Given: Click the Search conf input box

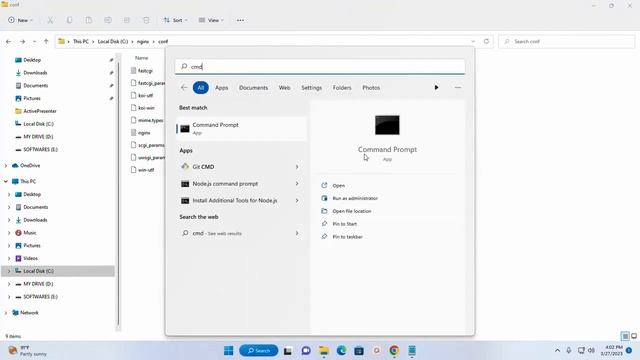Looking at the screenshot, I should pyautogui.click(x=567, y=41).
